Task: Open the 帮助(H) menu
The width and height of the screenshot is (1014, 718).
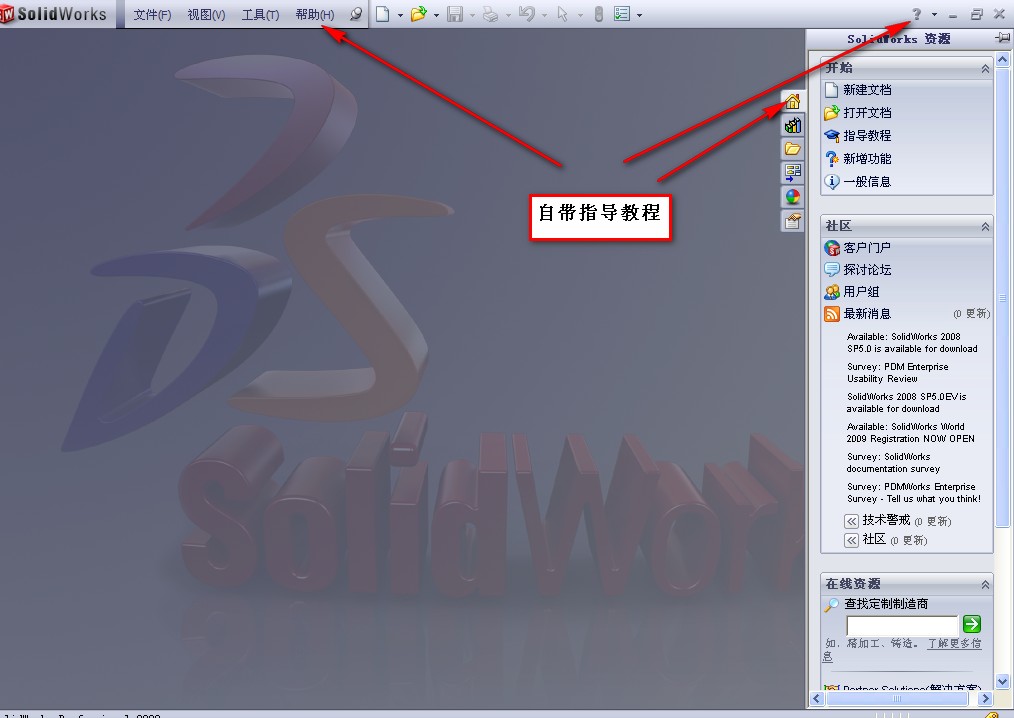Action: pyautogui.click(x=314, y=14)
